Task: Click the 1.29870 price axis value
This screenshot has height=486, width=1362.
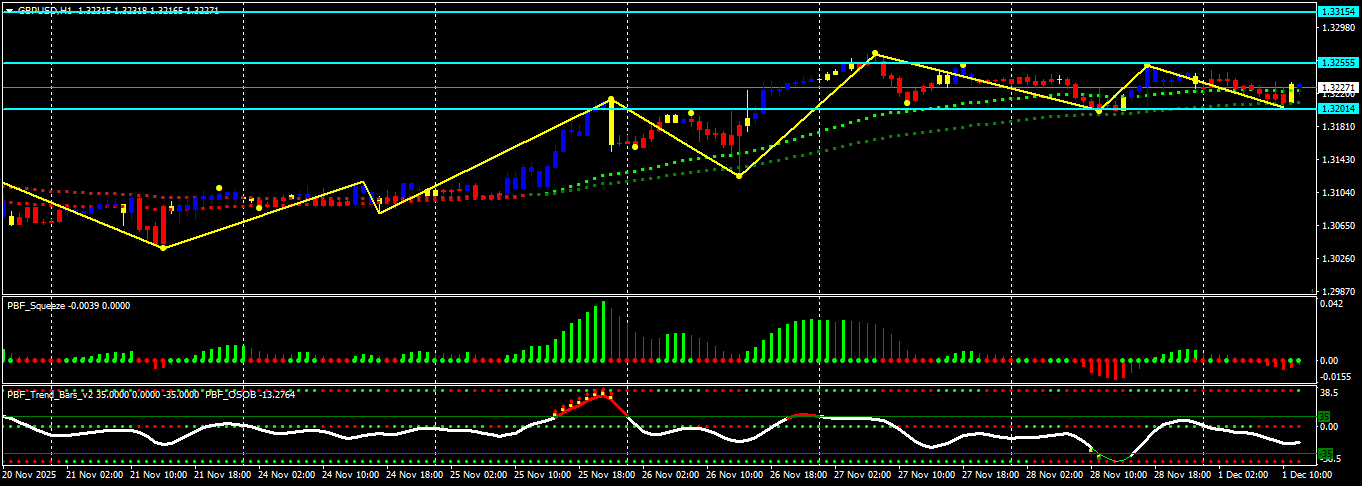Action: tap(1338, 291)
